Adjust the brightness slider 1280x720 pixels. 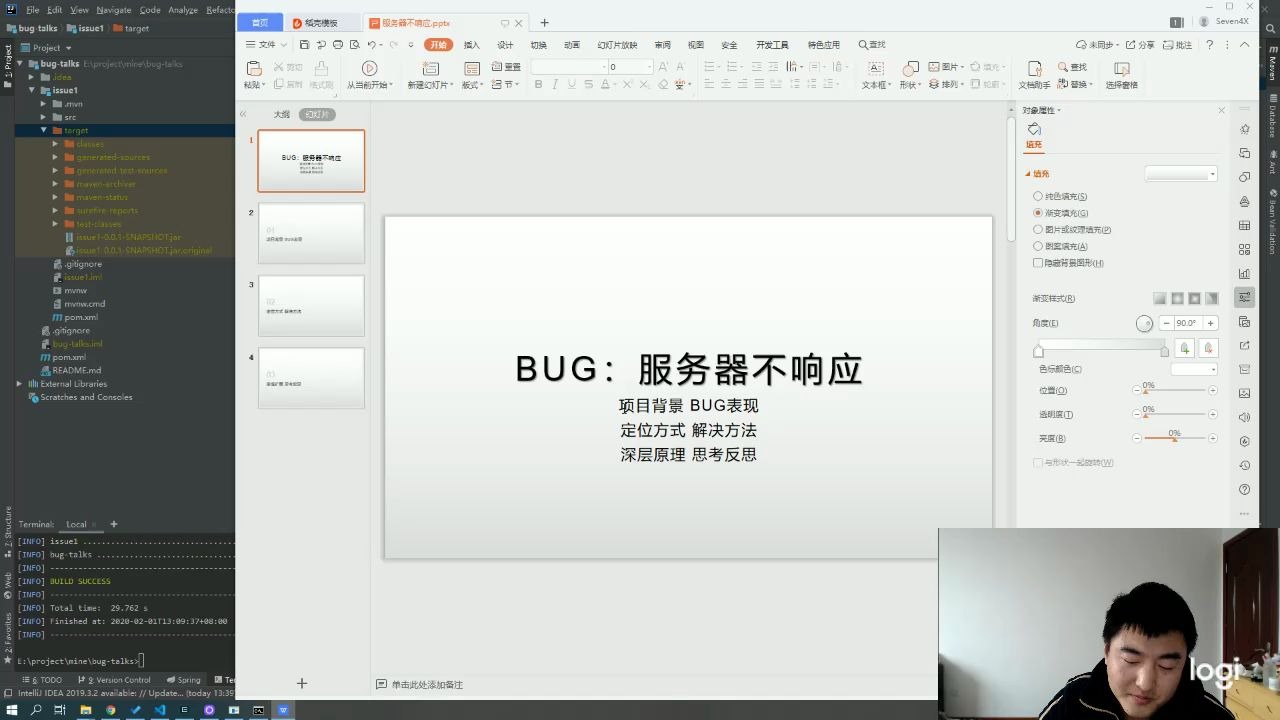[x=1174, y=439]
